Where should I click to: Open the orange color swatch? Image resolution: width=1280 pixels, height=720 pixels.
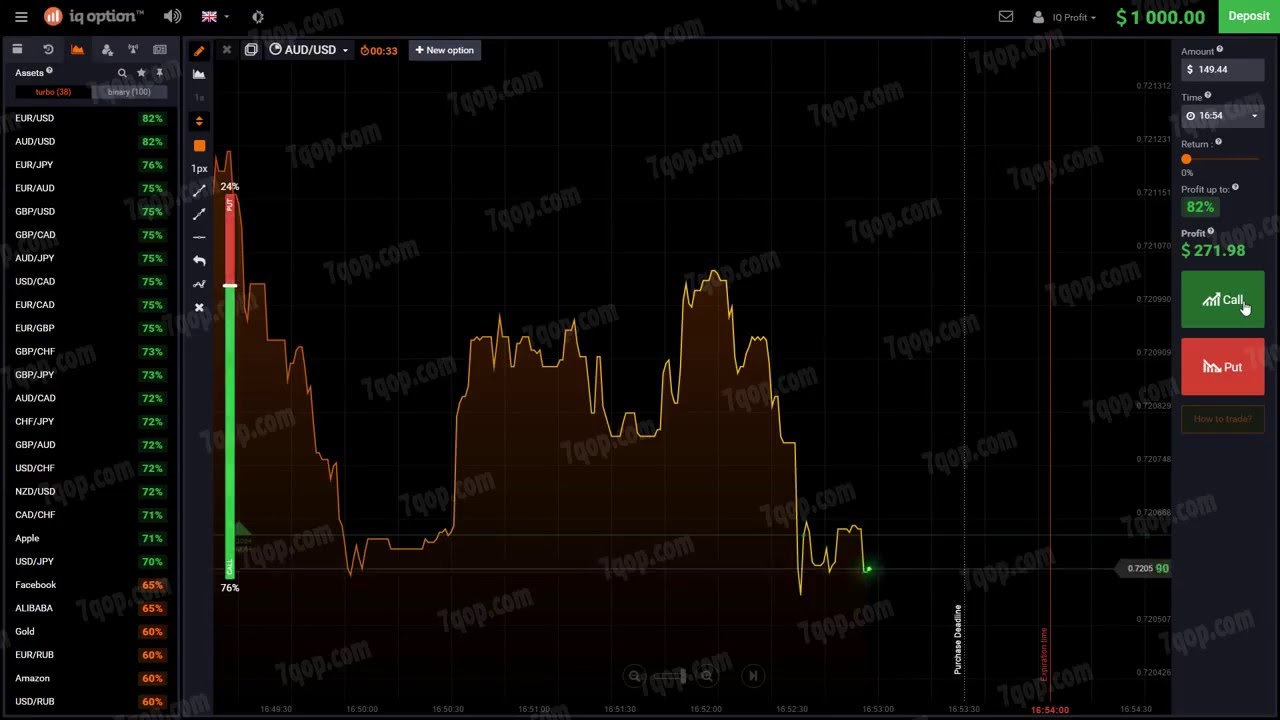click(x=199, y=145)
